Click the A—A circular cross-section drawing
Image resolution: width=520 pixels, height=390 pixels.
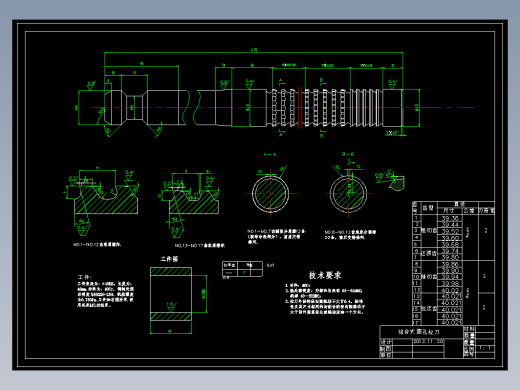click(x=270, y=193)
